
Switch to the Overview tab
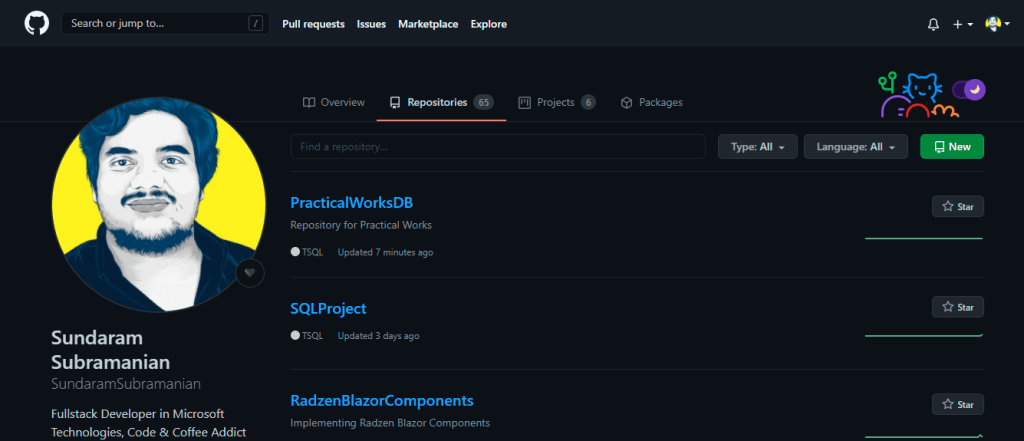click(x=334, y=102)
